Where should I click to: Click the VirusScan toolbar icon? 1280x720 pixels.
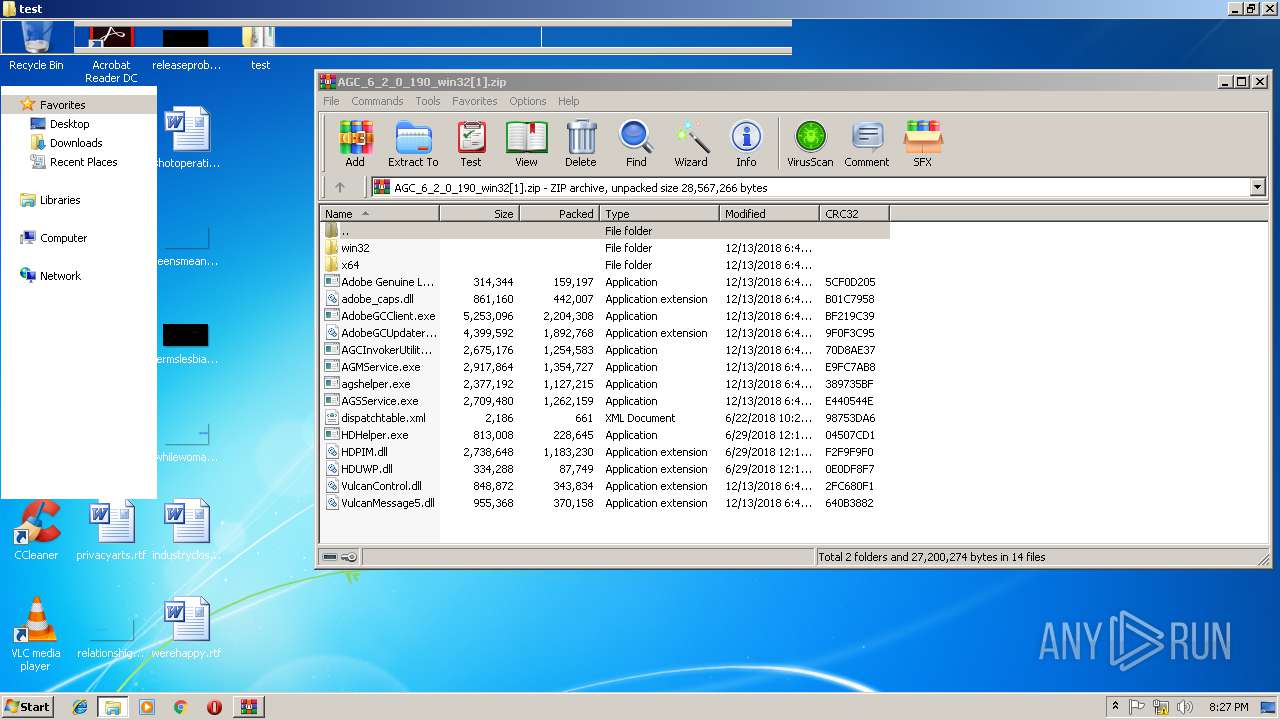coord(810,143)
